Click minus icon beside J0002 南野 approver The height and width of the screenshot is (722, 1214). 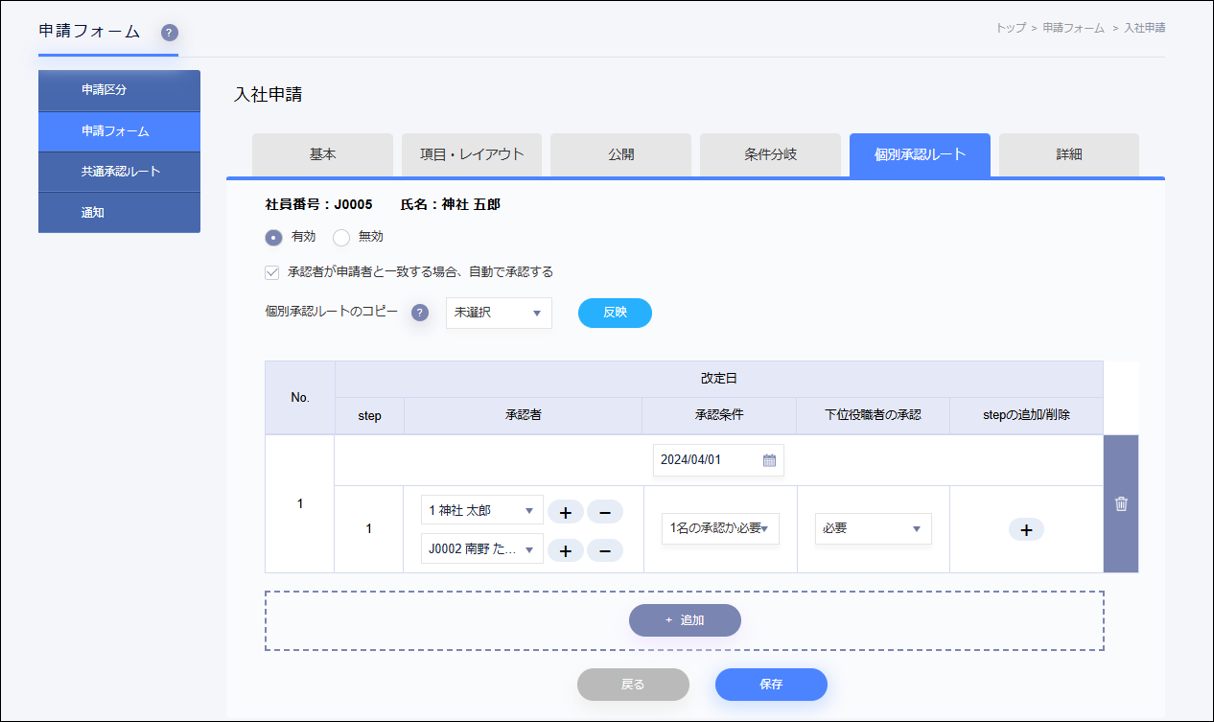click(x=604, y=550)
